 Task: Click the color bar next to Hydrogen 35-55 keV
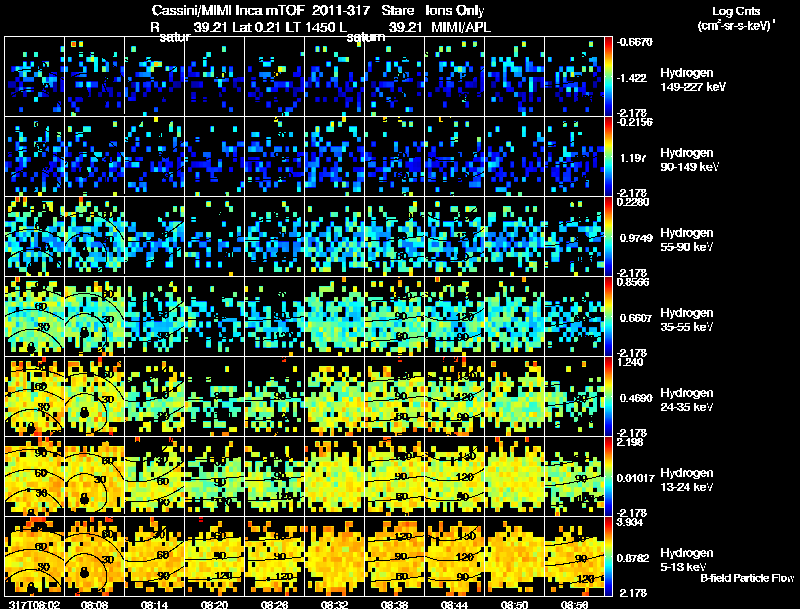pos(608,316)
